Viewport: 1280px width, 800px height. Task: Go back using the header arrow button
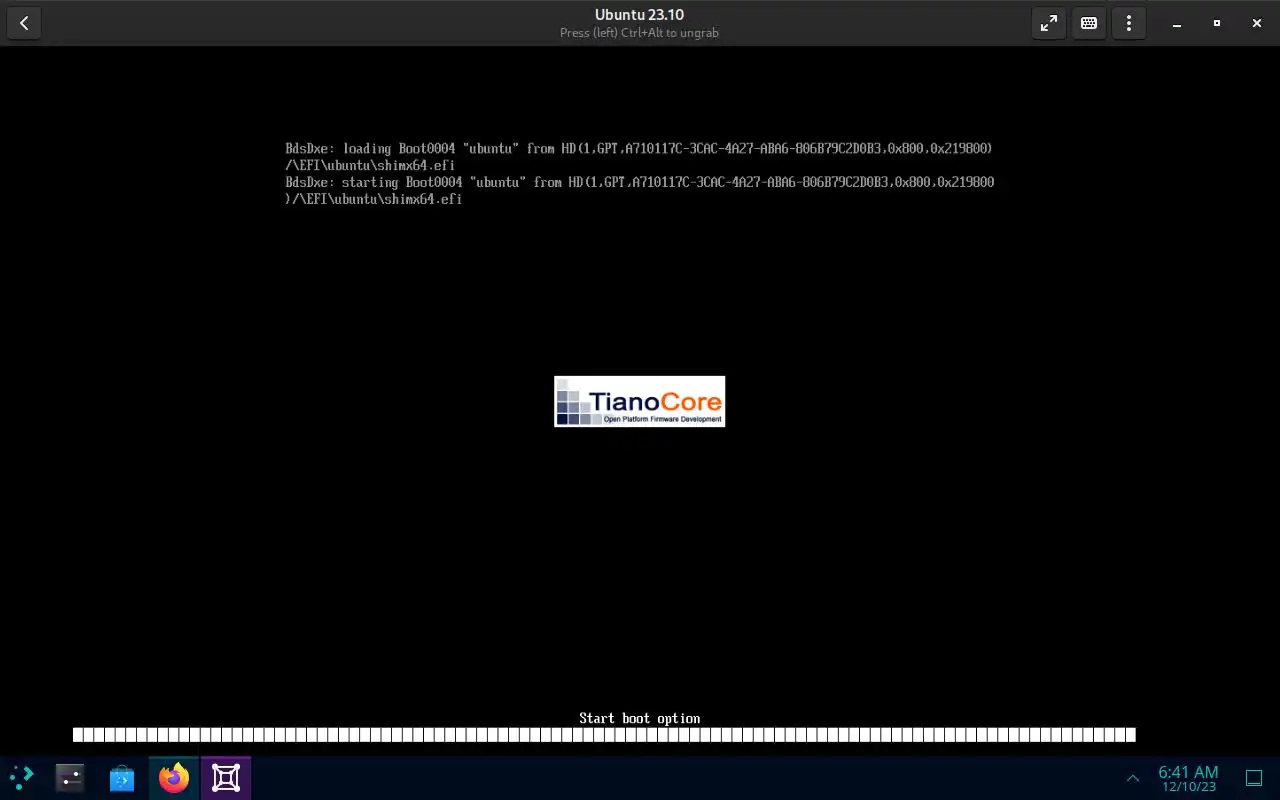[x=24, y=23]
